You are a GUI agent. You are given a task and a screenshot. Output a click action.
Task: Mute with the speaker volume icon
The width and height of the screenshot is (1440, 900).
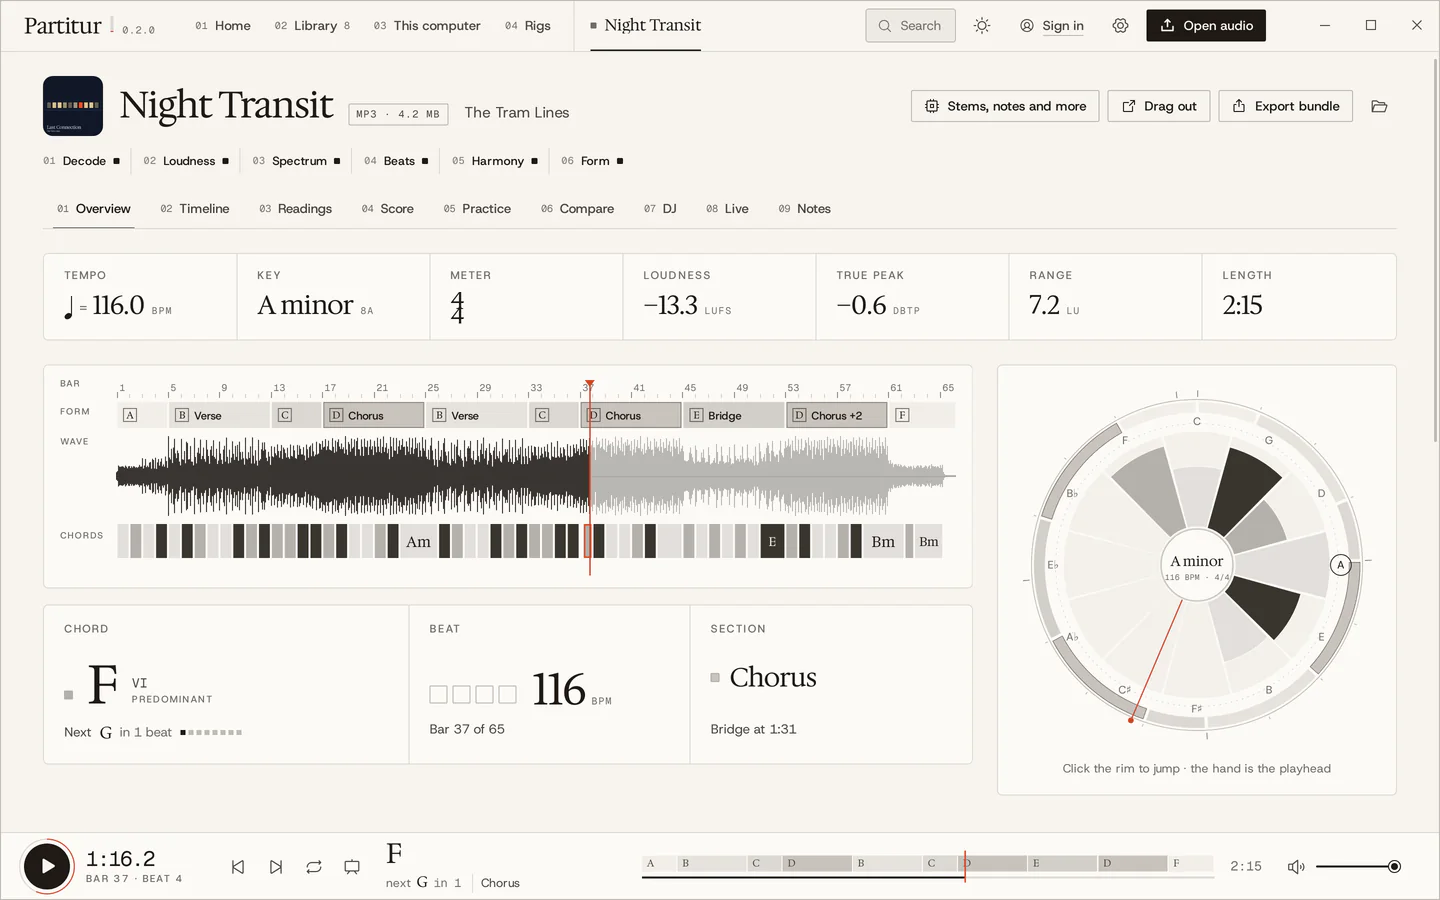click(x=1296, y=867)
